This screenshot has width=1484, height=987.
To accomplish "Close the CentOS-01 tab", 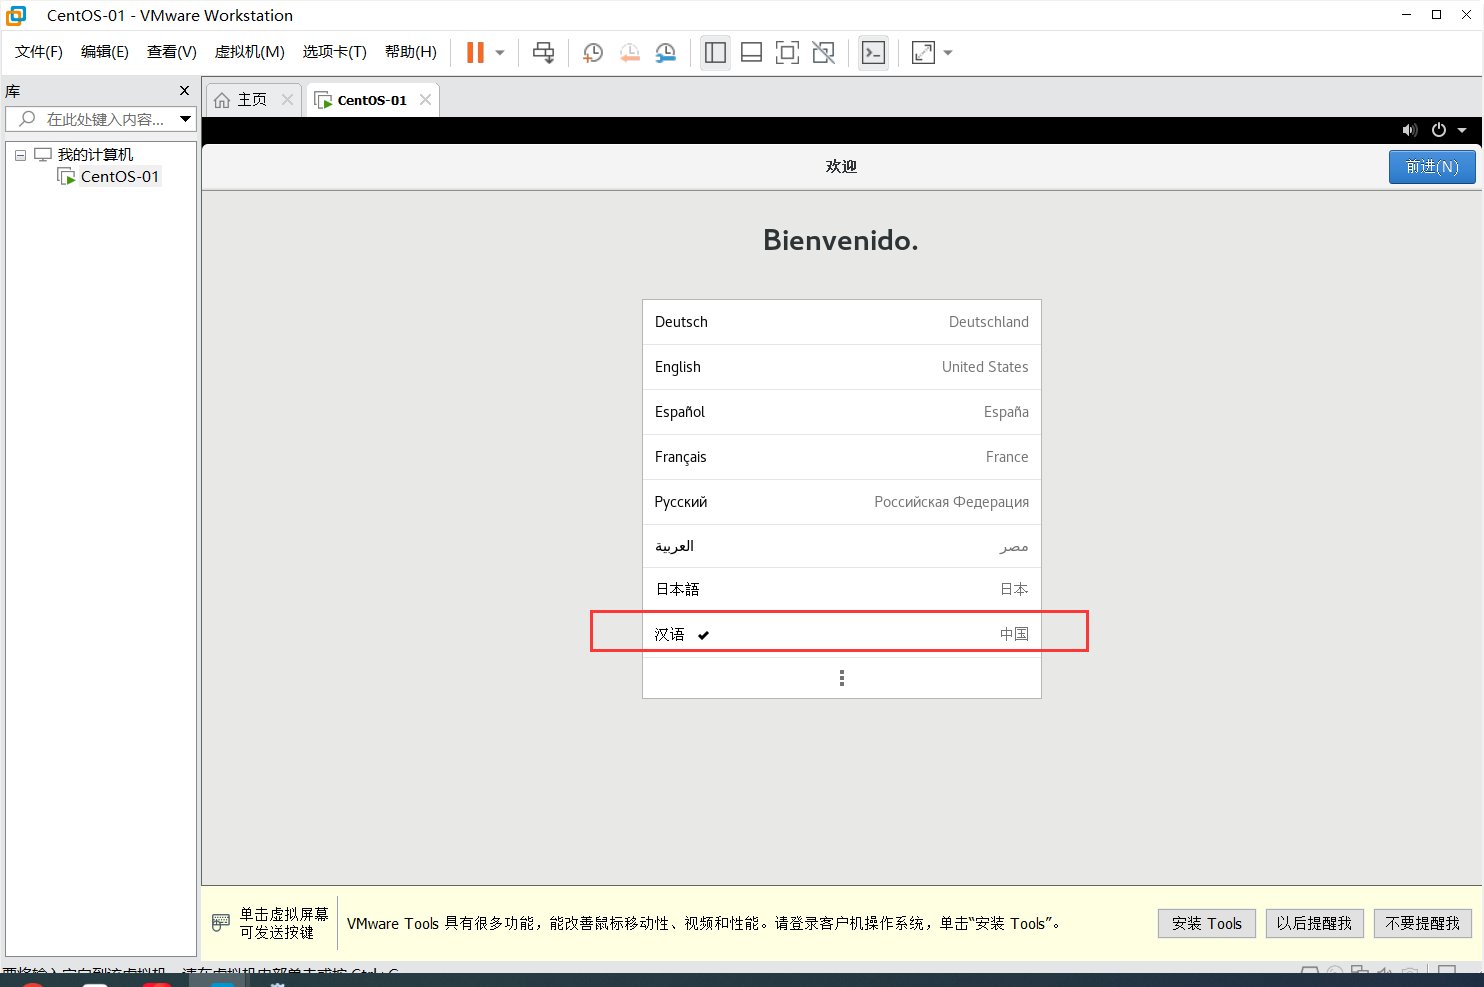I will [426, 99].
